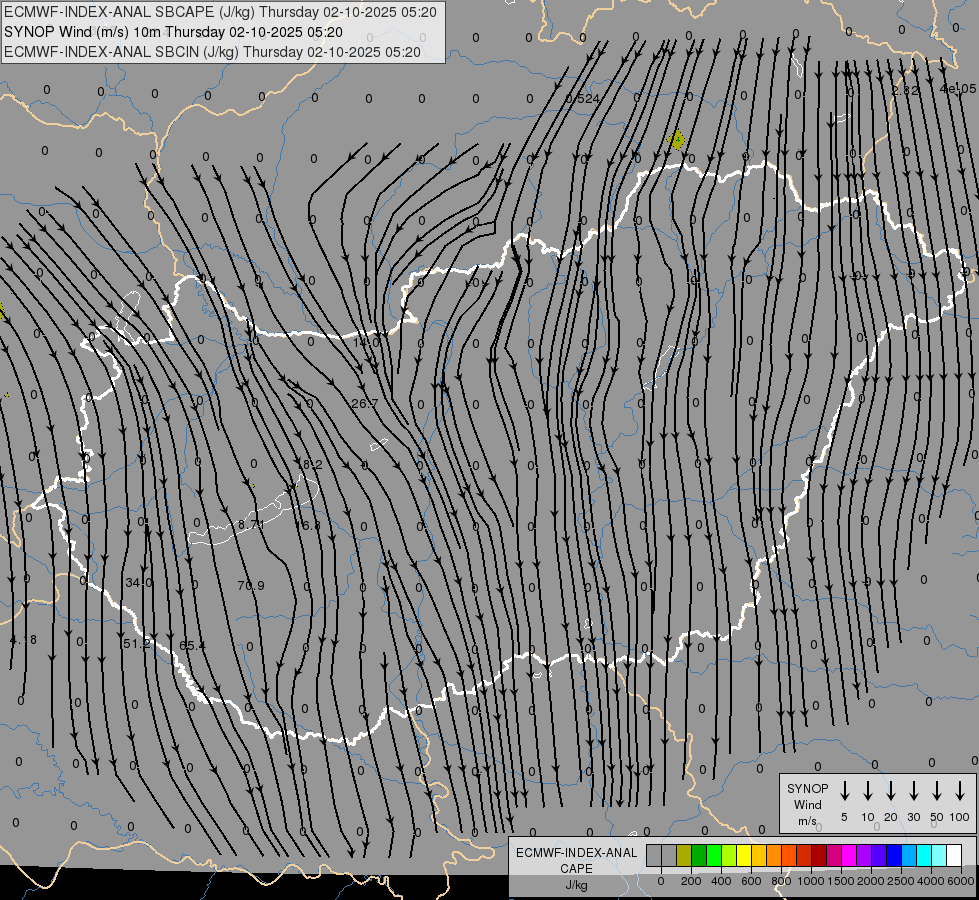Pick the dark red CAPE legend swatch
Viewport: 979px width, 900px height.
pos(819,855)
